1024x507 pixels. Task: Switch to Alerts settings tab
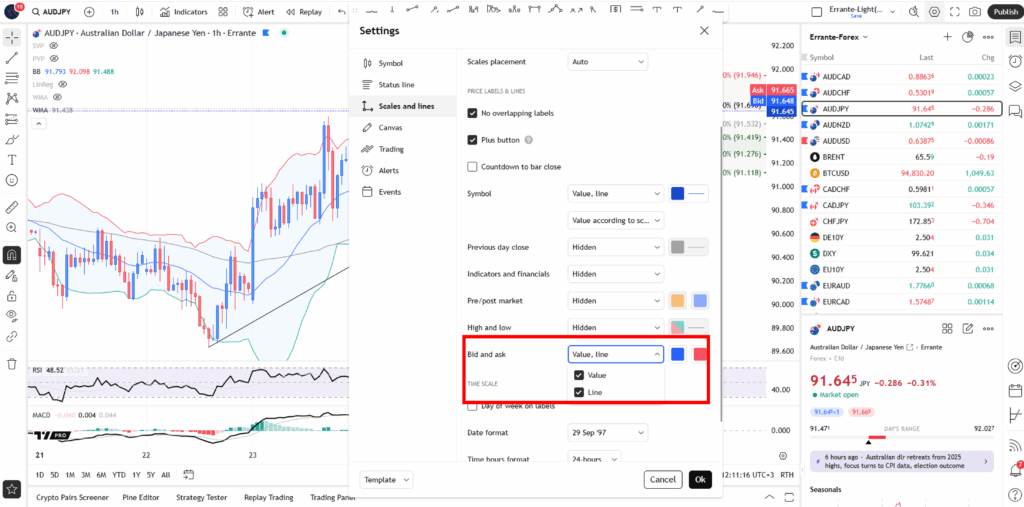[x=403, y=171]
